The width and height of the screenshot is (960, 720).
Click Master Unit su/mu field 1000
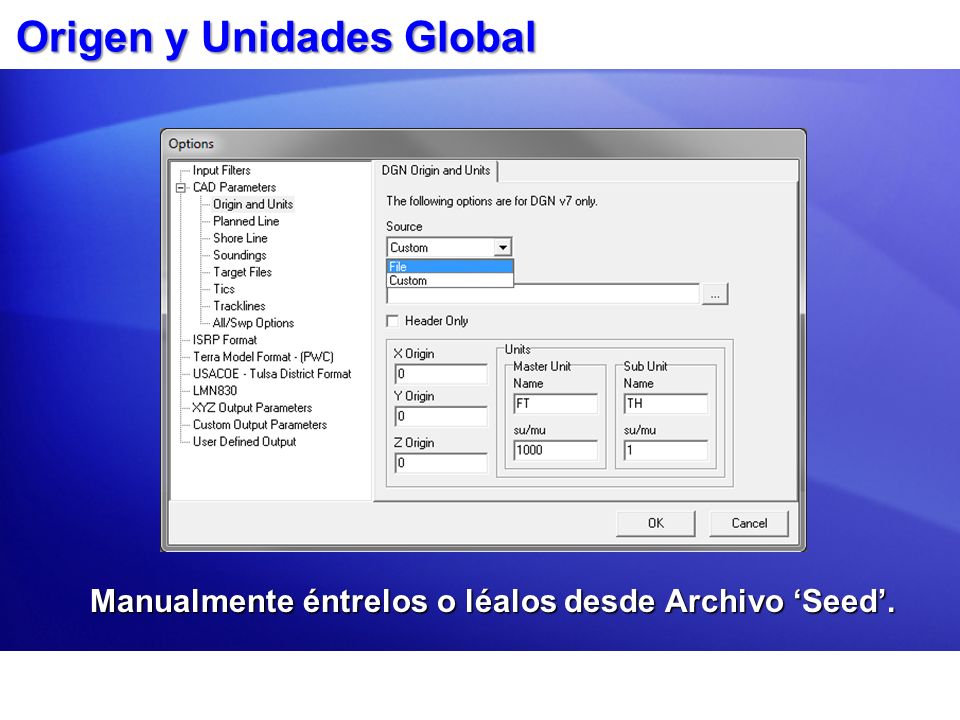pyautogui.click(x=556, y=450)
